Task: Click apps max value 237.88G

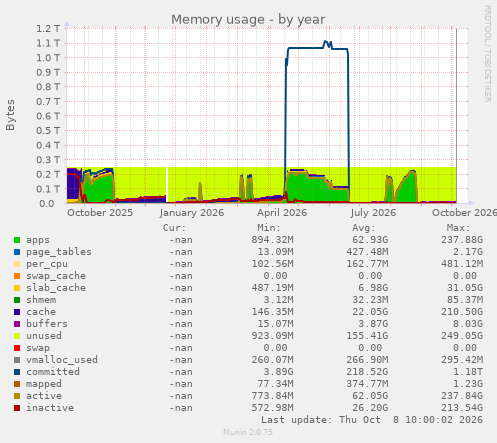Action: pos(462,240)
